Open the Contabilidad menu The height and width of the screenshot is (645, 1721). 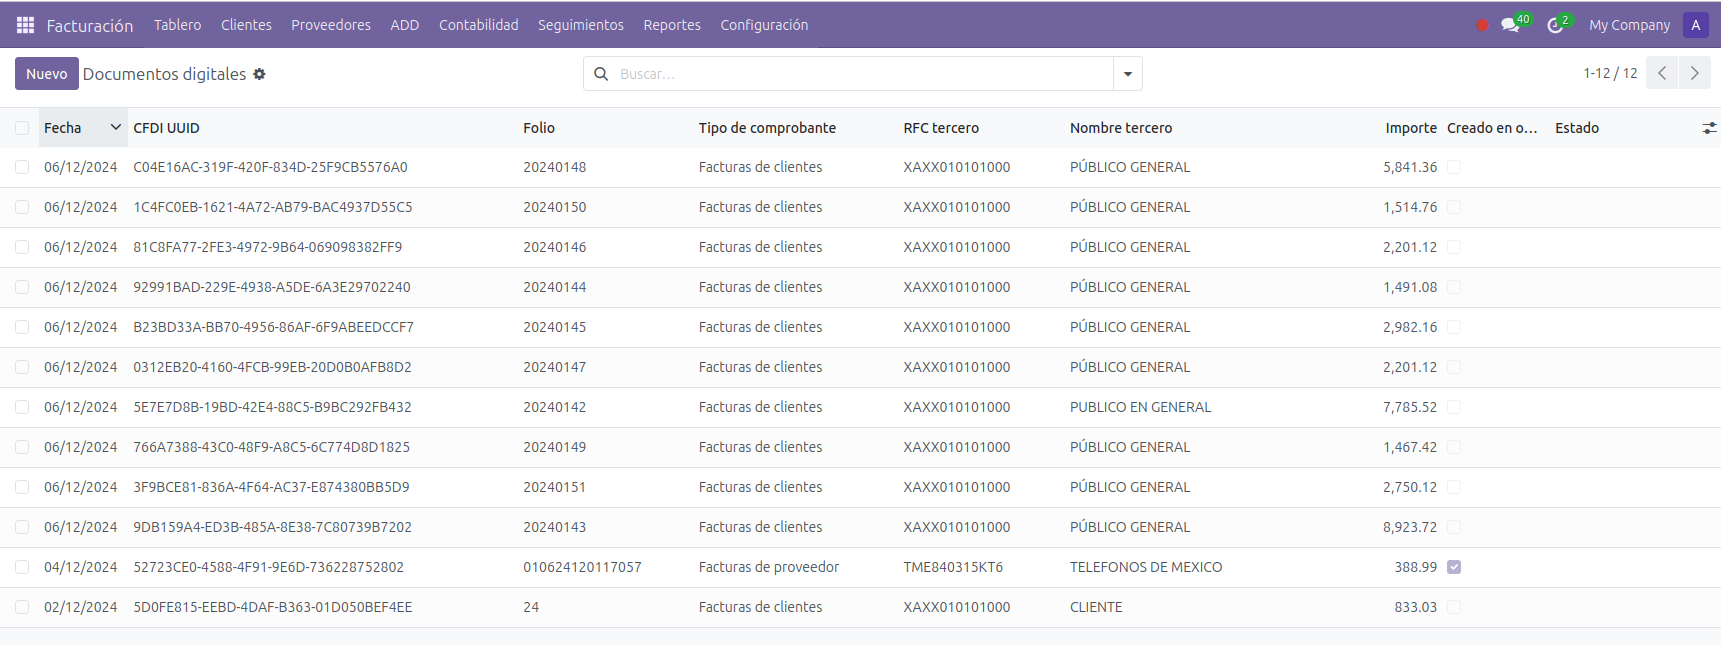pyautogui.click(x=478, y=25)
